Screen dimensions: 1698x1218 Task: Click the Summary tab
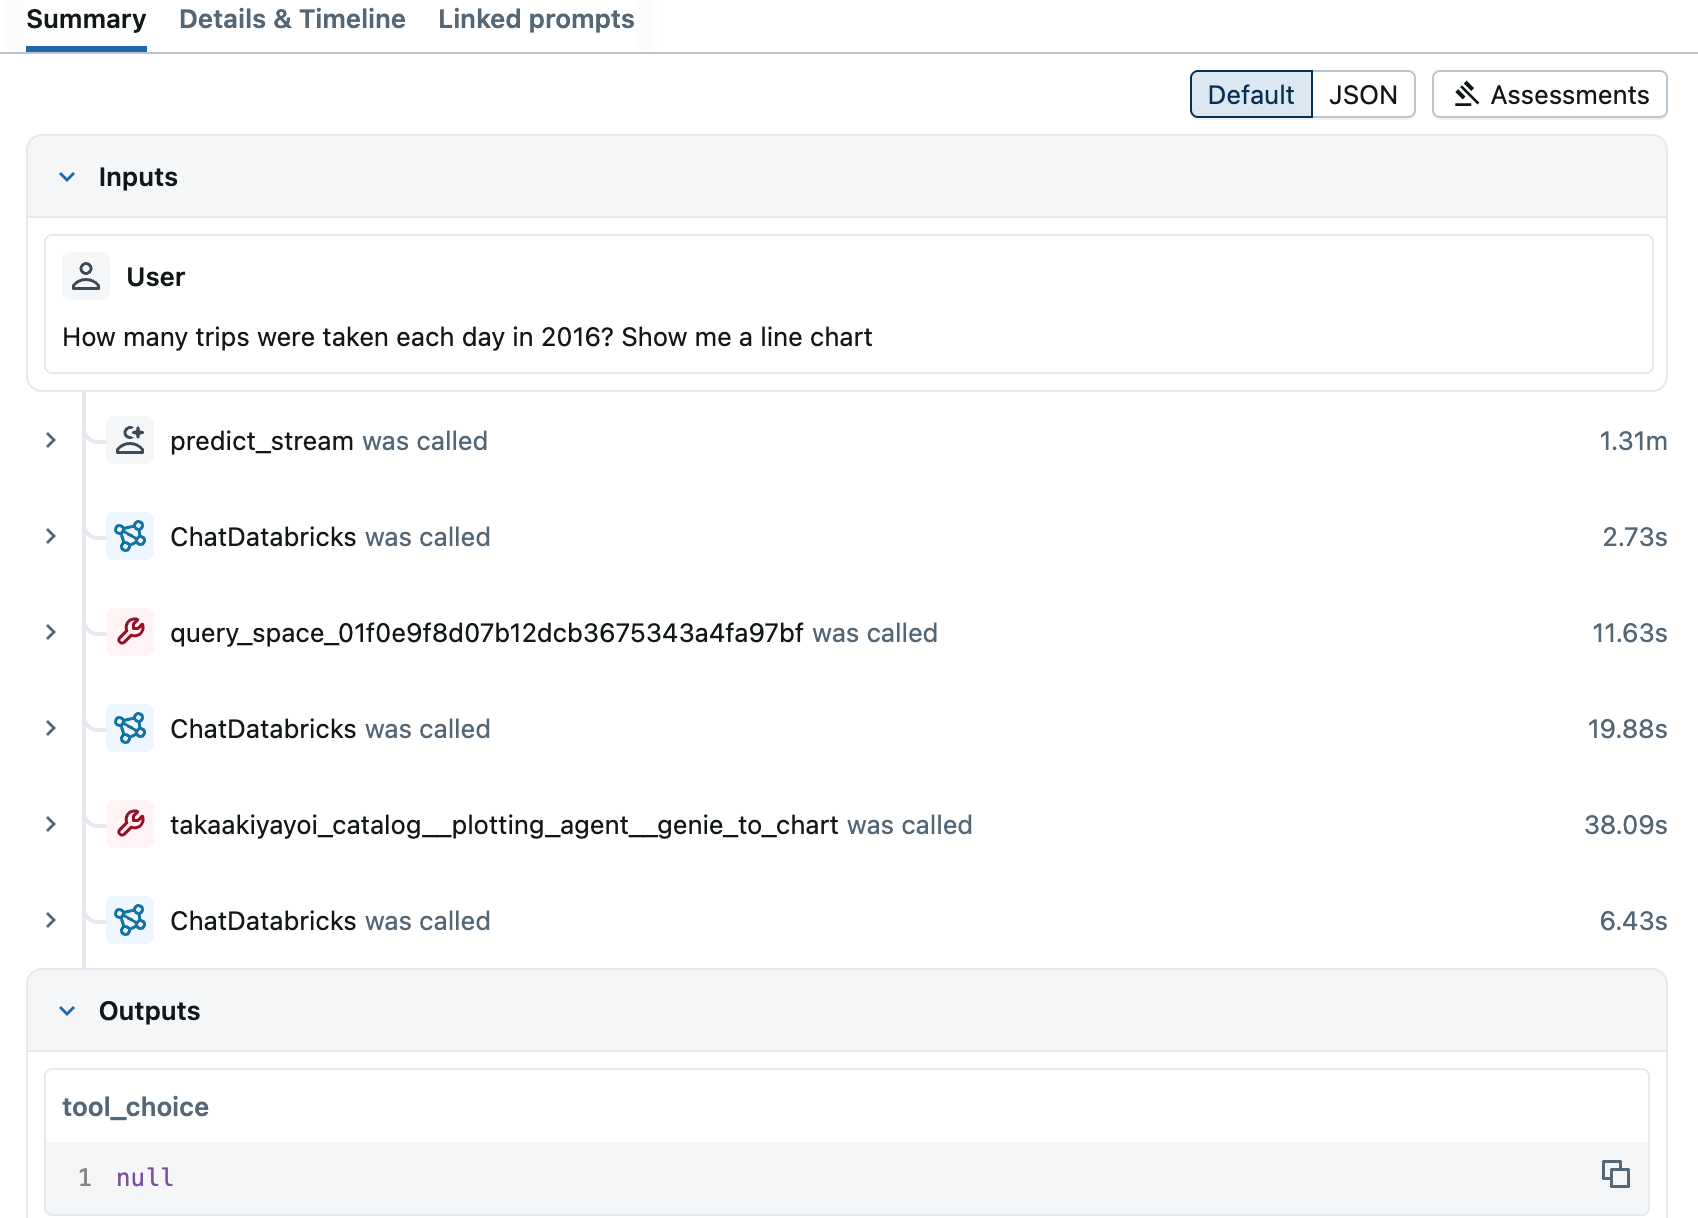coord(85,19)
